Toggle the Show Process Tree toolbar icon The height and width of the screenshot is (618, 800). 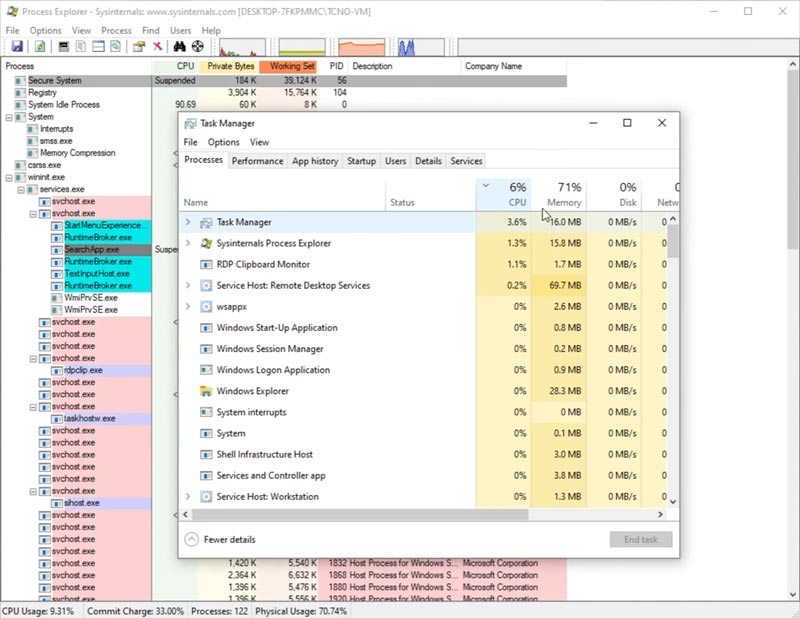point(81,46)
